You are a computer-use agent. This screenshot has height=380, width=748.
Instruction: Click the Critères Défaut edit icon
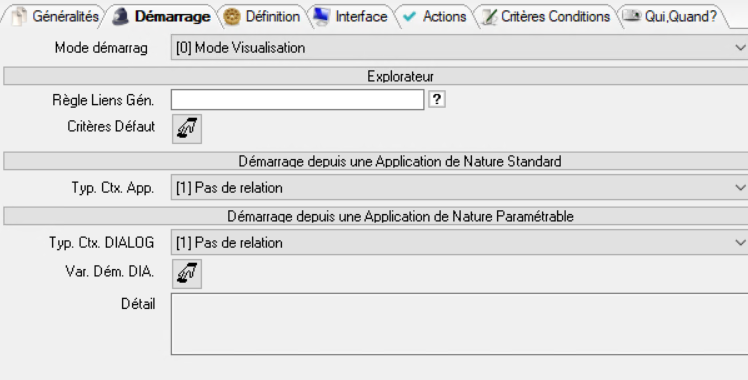click(187, 129)
